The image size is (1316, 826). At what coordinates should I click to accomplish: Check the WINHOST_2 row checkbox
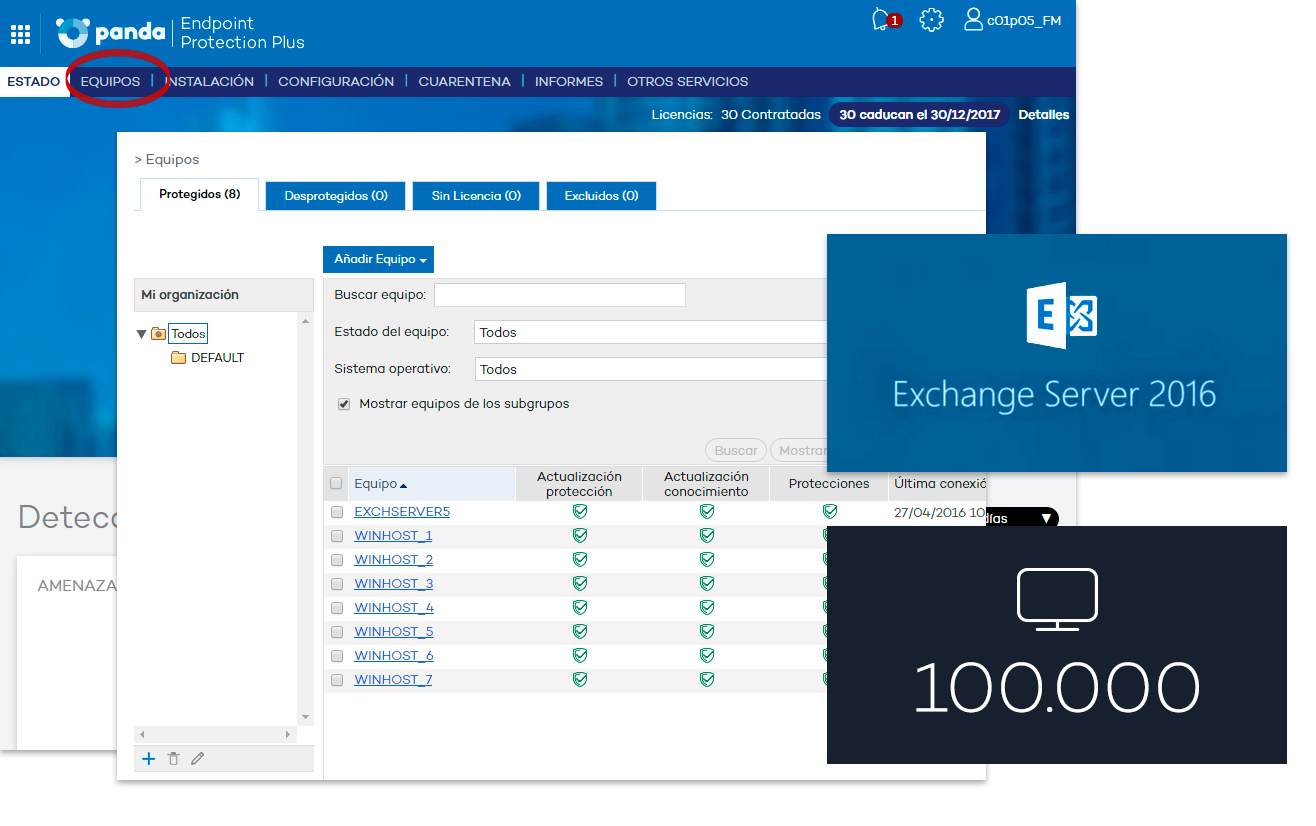(x=336, y=560)
